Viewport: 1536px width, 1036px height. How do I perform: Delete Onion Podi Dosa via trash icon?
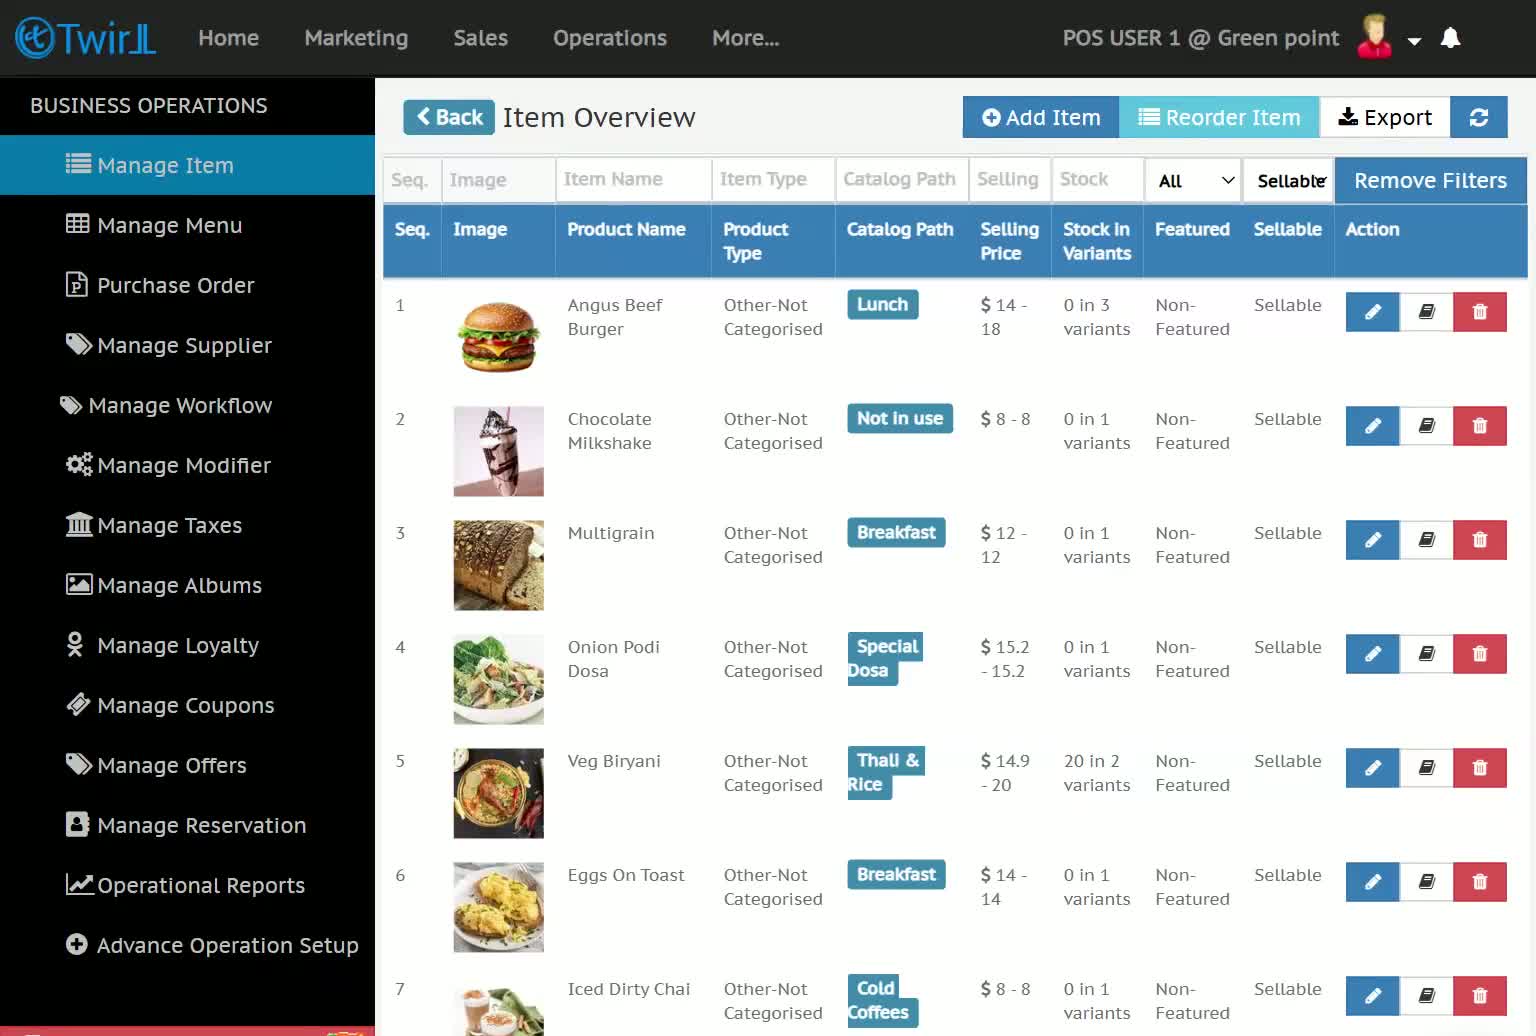1480,654
